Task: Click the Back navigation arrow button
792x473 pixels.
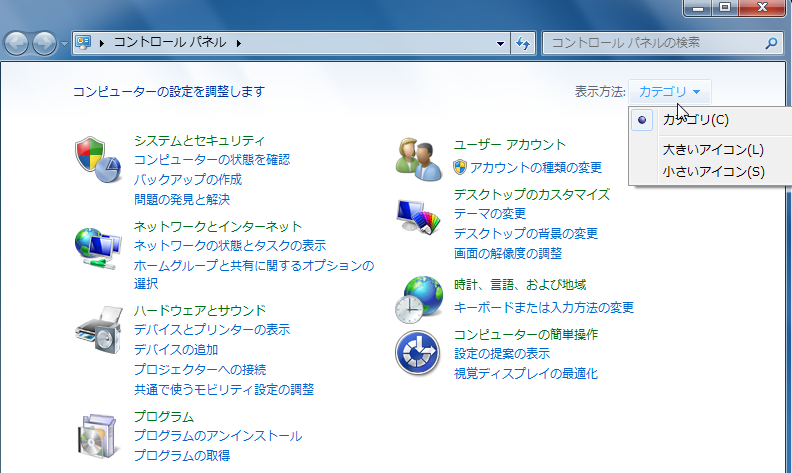Action: (17, 43)
